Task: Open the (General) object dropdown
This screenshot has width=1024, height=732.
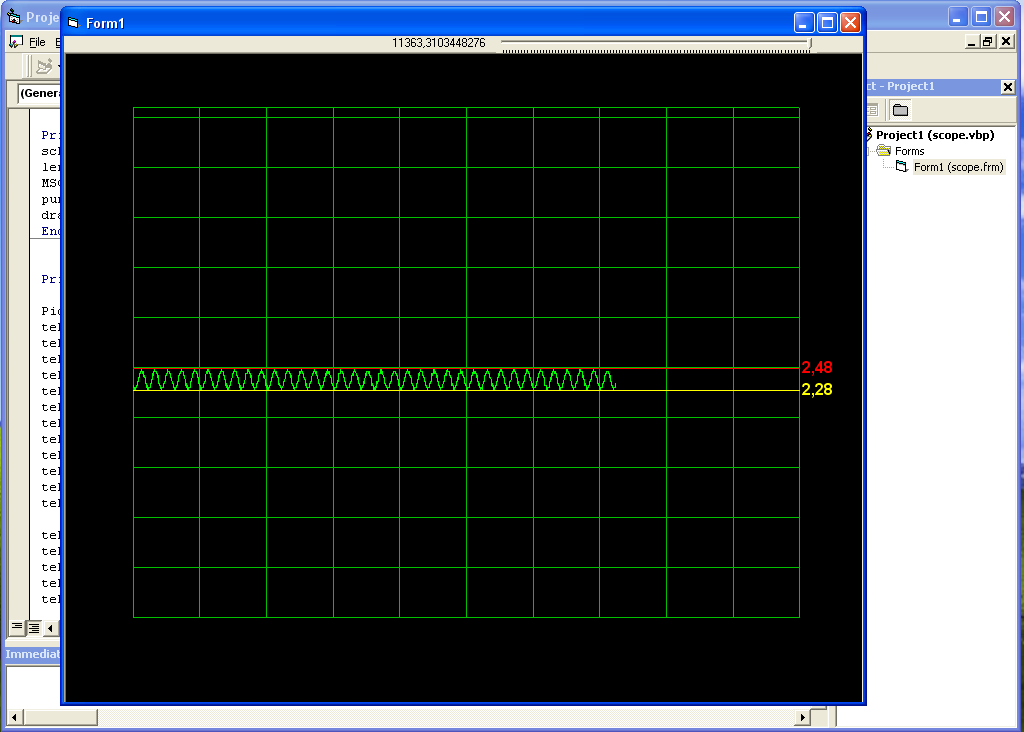Action: [40, 93]
